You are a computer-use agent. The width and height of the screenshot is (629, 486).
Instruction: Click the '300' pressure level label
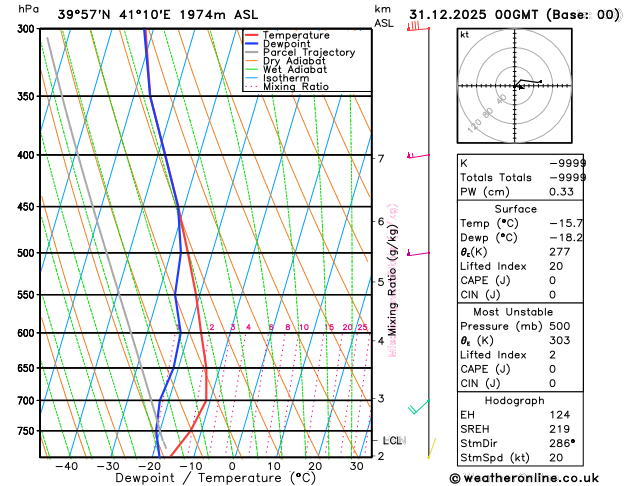[x=28, y=29]
